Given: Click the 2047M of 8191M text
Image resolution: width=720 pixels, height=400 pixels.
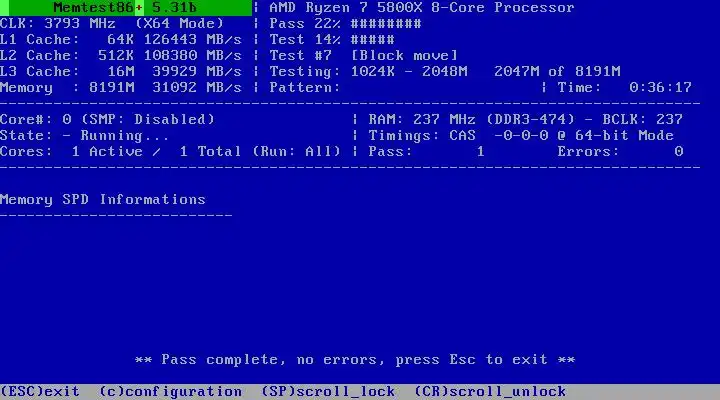Looking at the screenshot, I should coord(557,72).
